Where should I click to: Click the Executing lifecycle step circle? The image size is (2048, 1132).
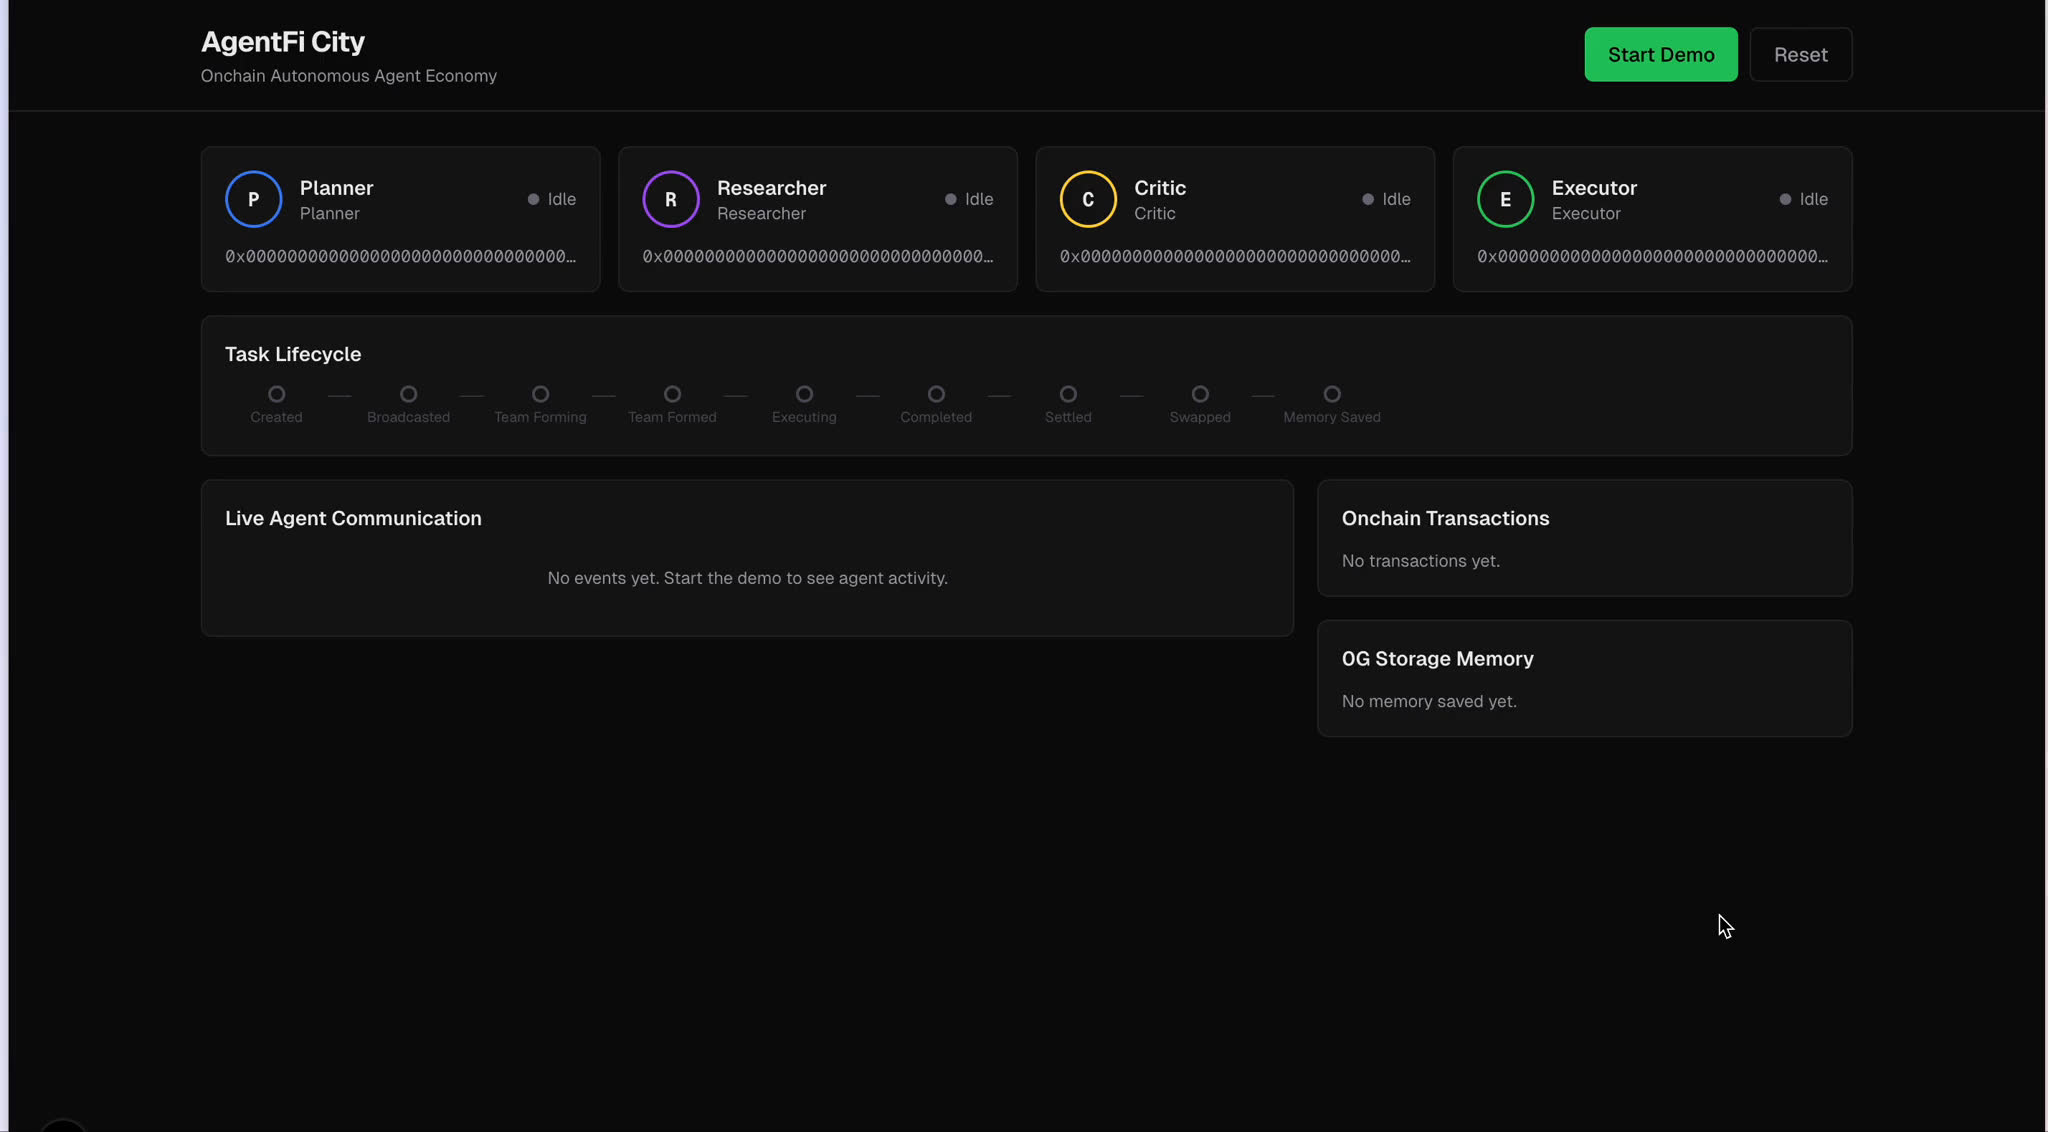[804, 394]
